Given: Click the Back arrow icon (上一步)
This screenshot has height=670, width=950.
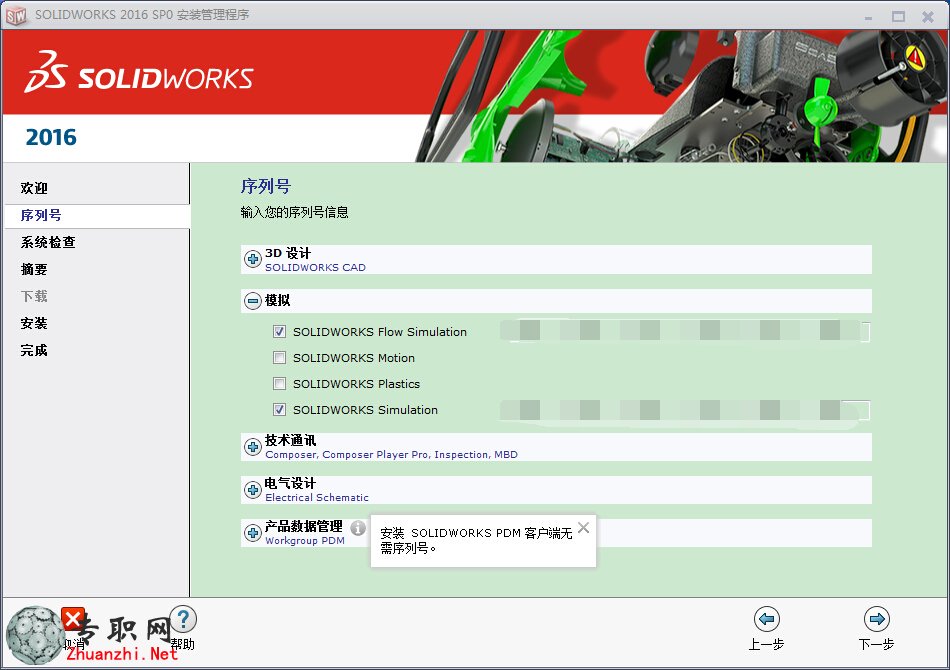Looking at the screenshot, I should click(766, 619).
